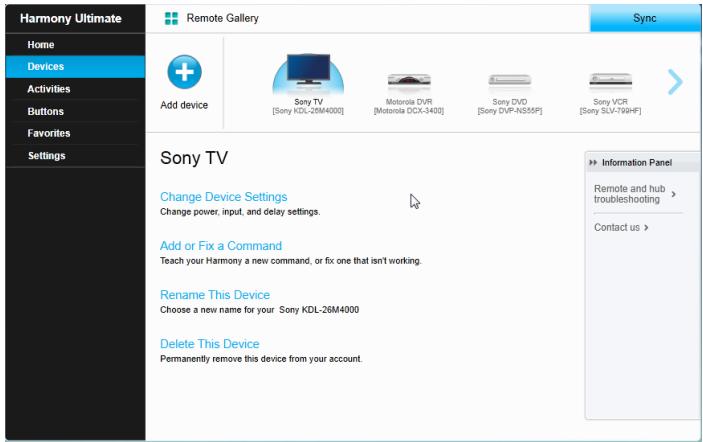Click the blue Add device plus icon

(x=184, y=72)
